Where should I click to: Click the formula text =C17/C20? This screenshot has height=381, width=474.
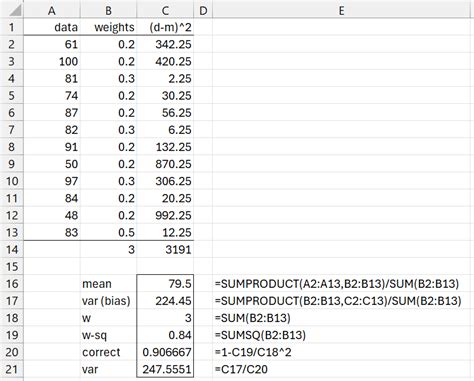[241, 369]
